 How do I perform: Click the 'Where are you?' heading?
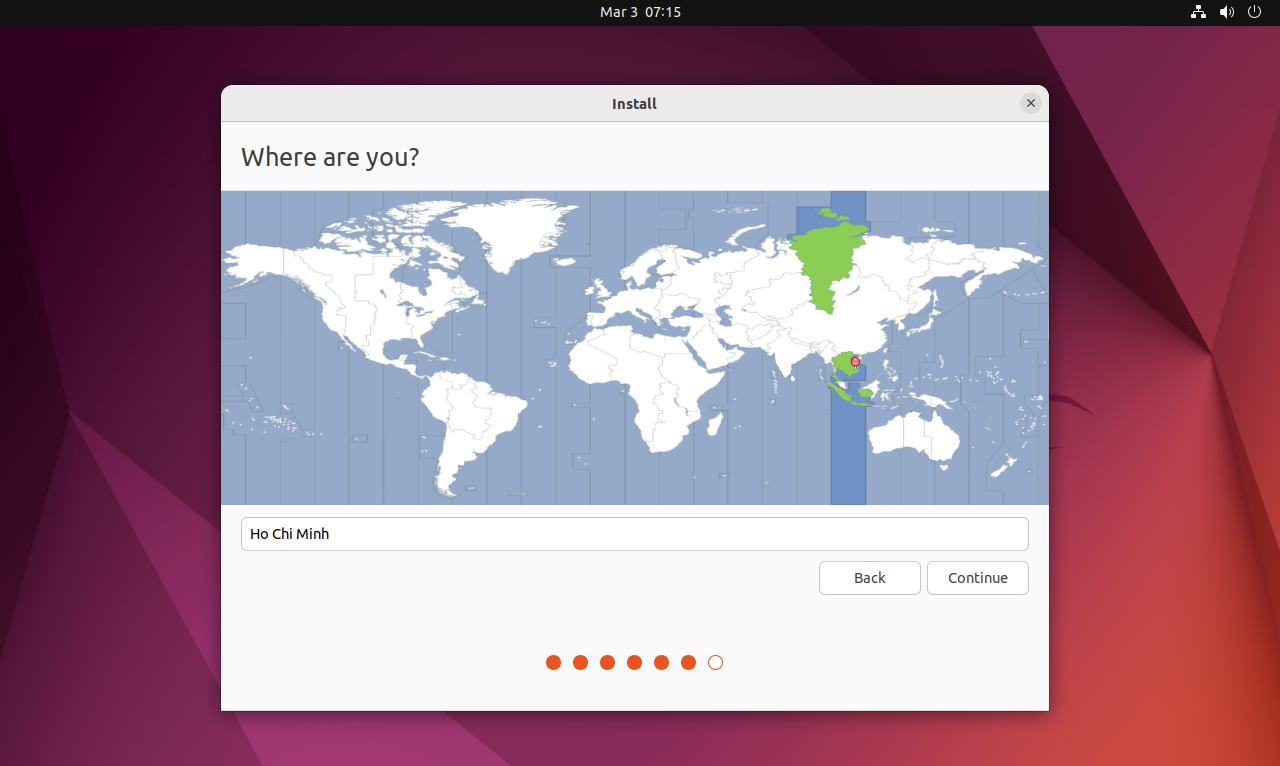[330, 157]
